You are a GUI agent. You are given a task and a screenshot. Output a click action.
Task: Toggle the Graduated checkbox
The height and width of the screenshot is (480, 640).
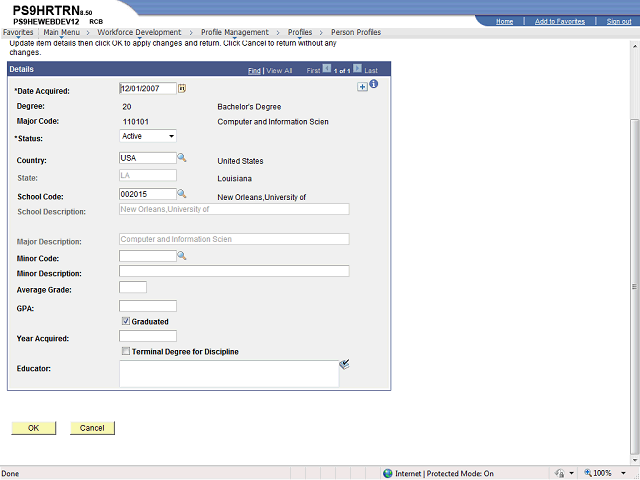126,321
